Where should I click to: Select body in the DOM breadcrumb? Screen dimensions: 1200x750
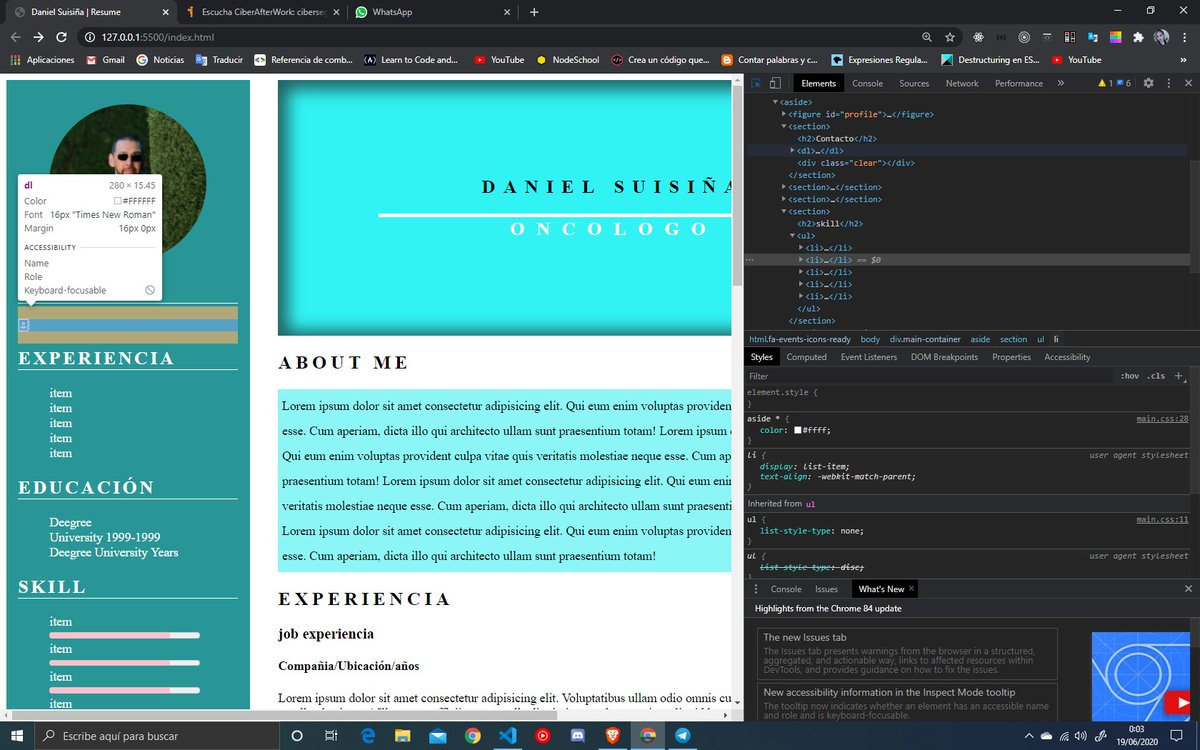point(870,339)
